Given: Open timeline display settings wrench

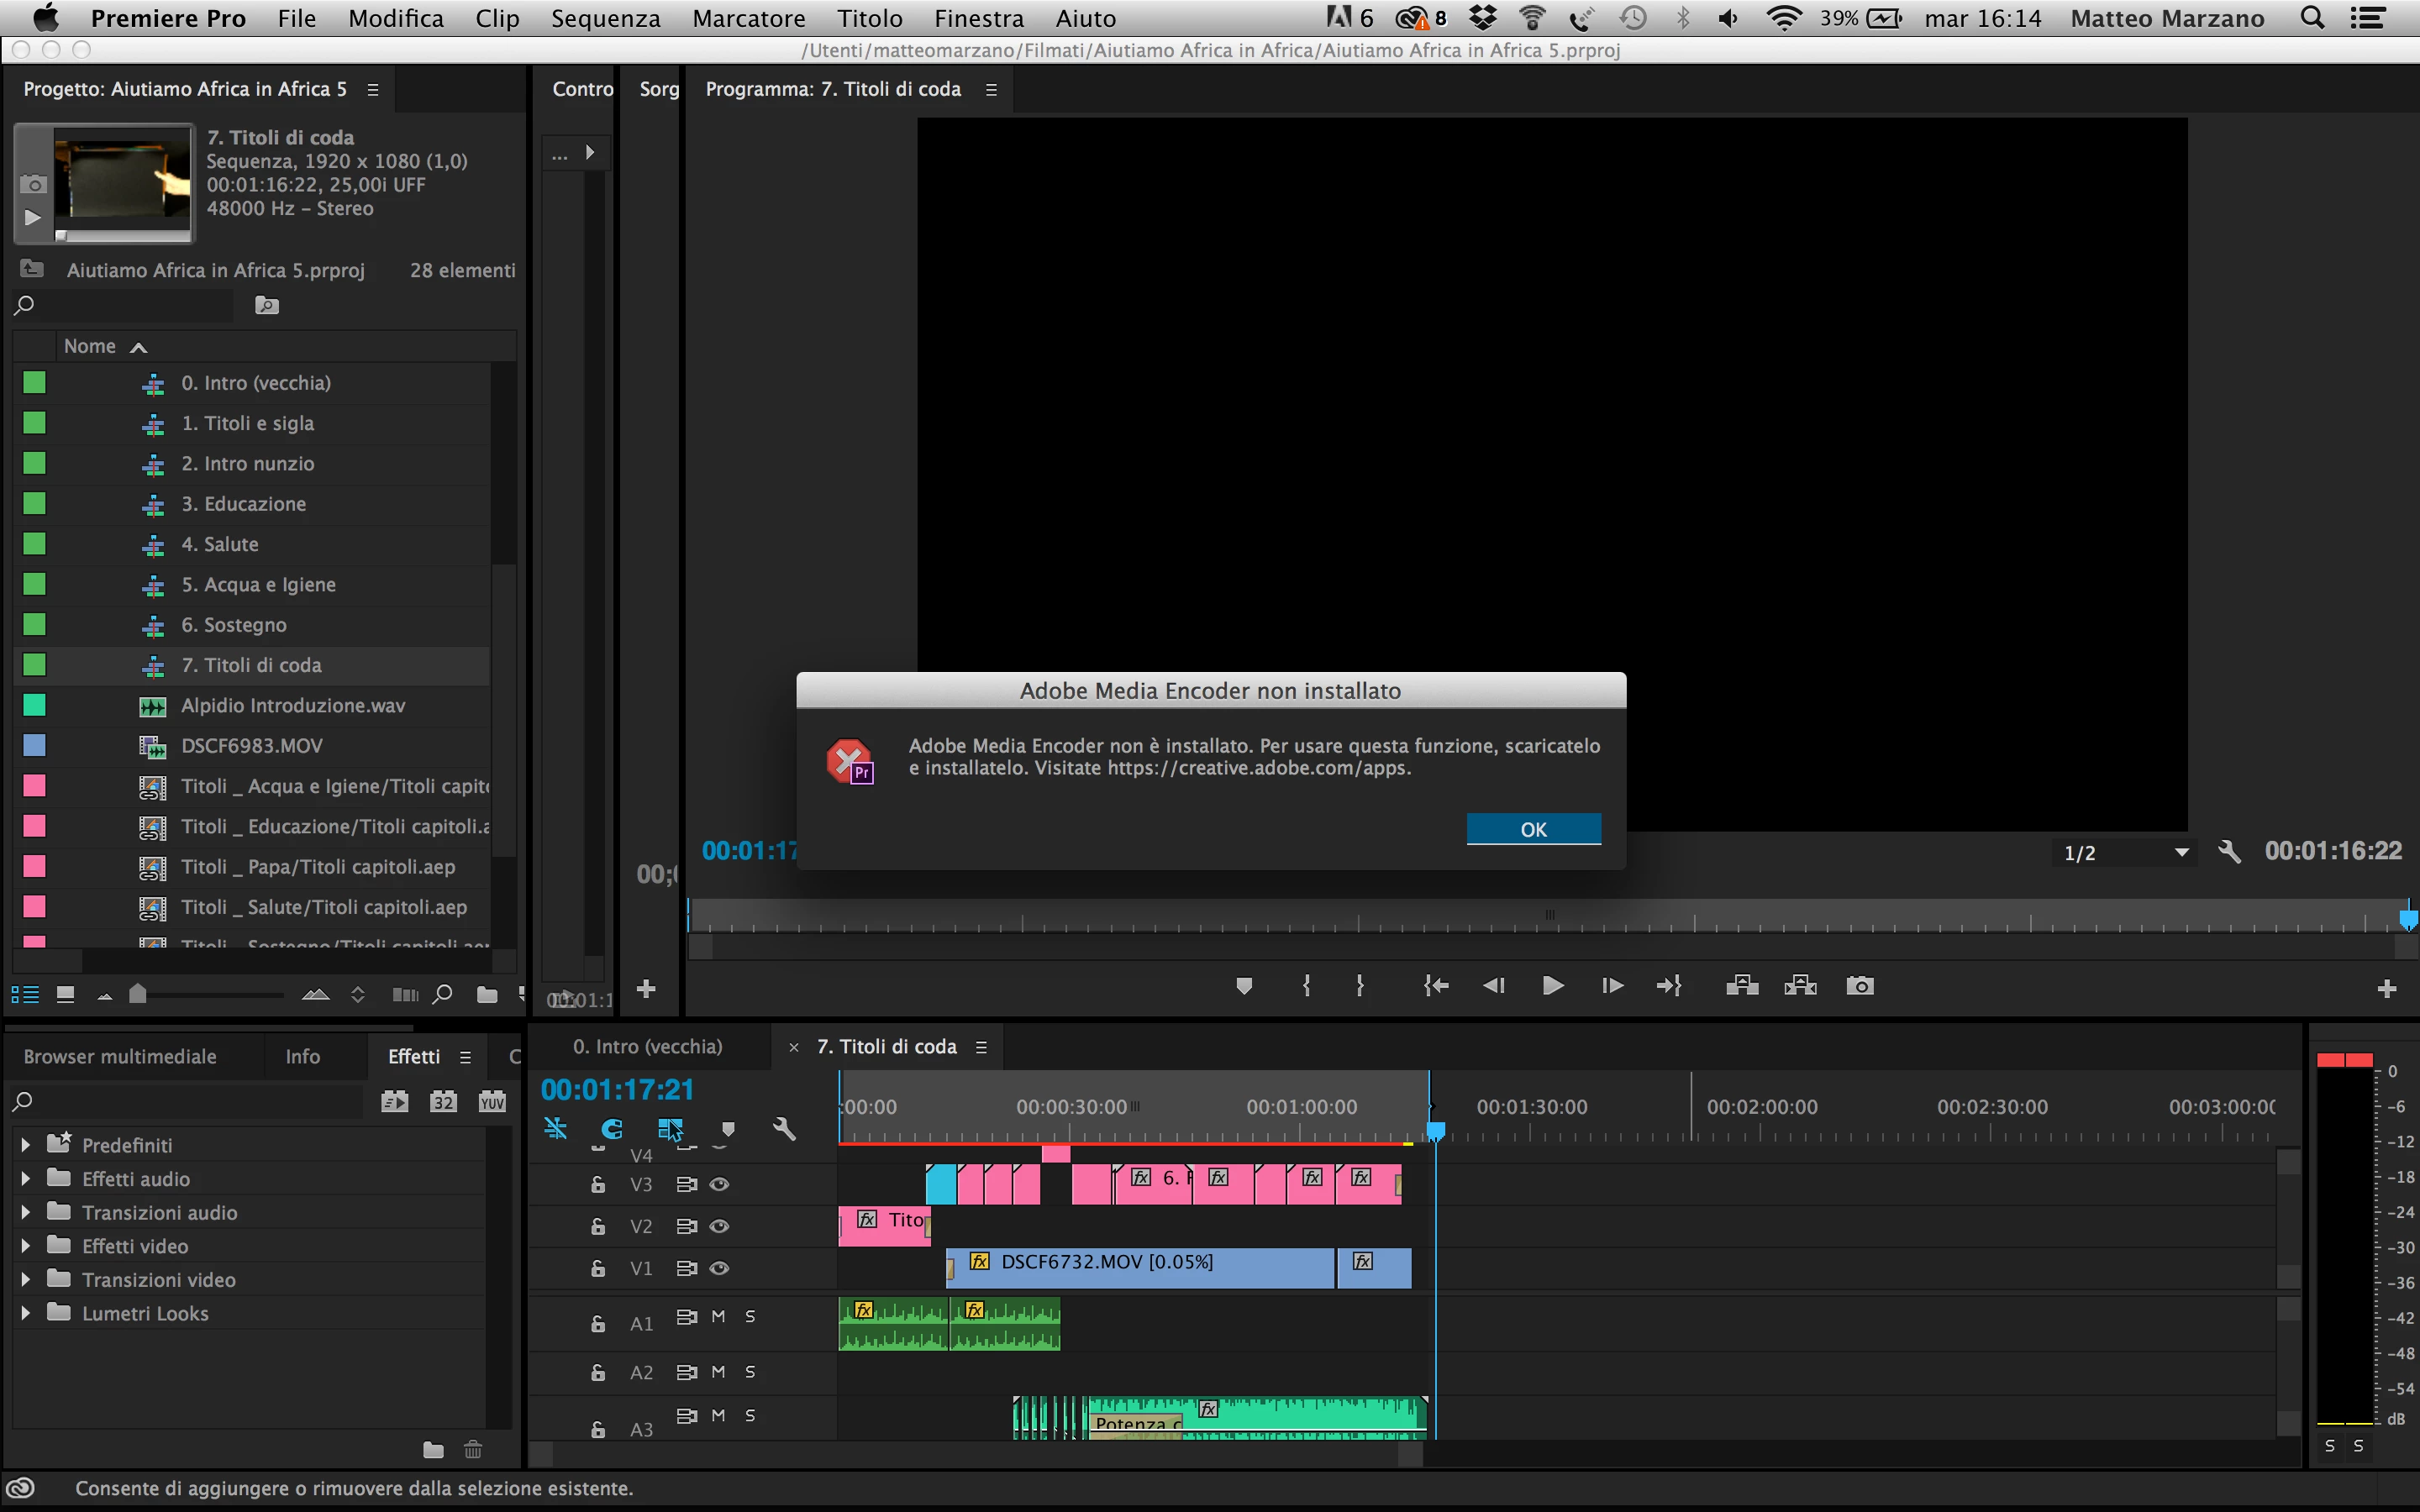Looking at the screenshot, I should 784,1129.
